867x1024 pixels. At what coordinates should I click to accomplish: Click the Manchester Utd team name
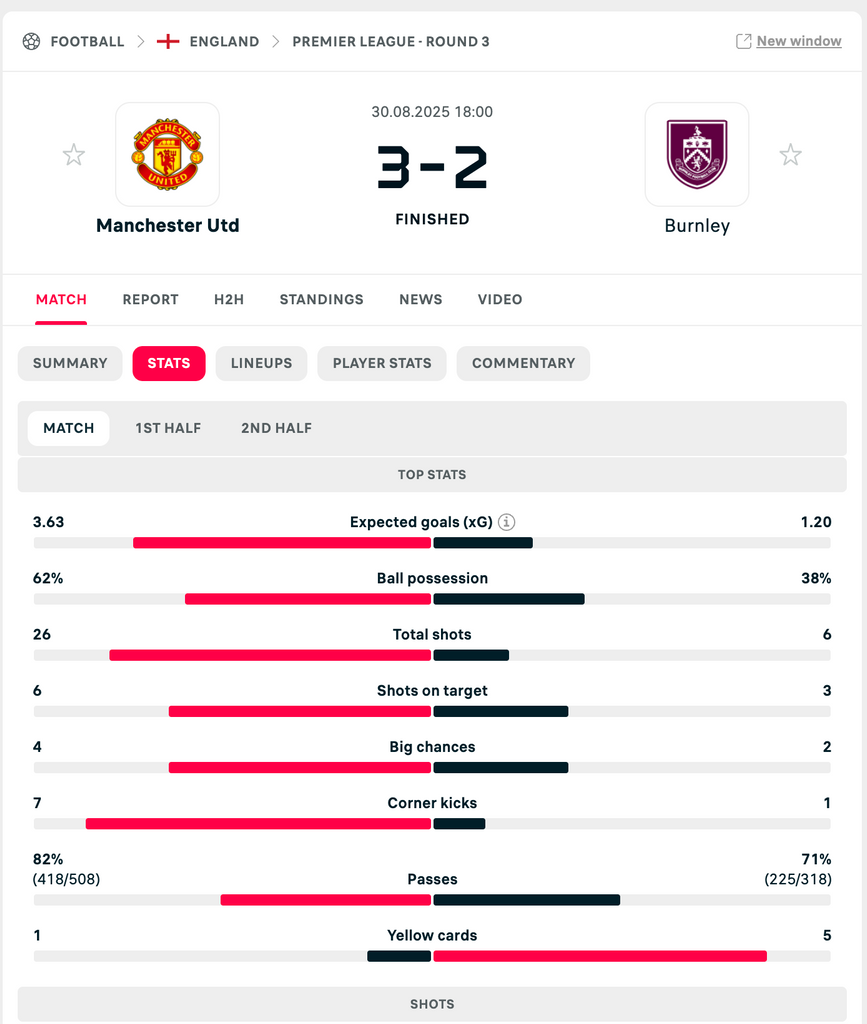coord(168,226)
